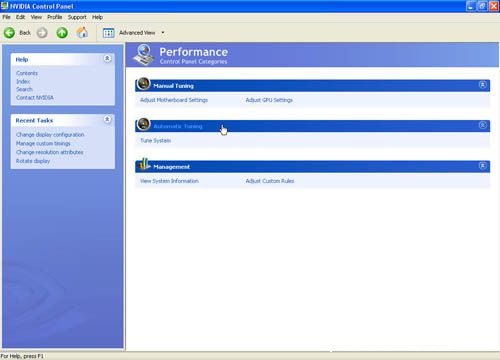This screenshot has height=360, width=500.
Task: Click the Advanced View label
Action: coord(137,33)
